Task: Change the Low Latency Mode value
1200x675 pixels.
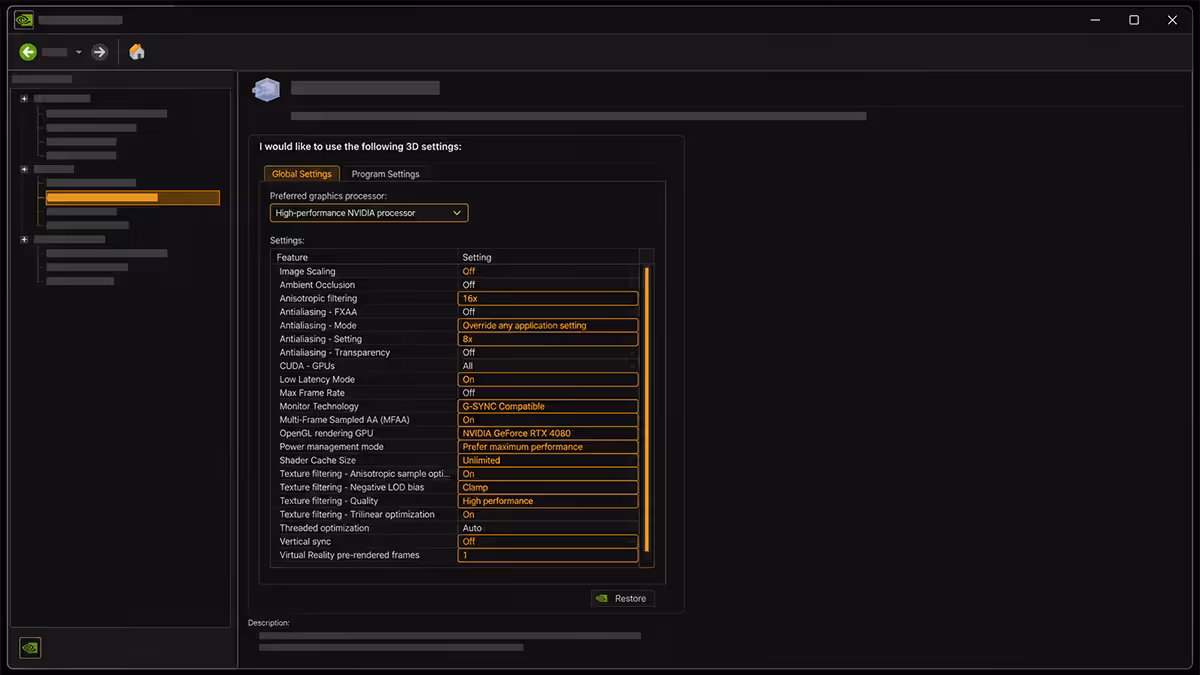Action: pyautogui.click(x=548, y=379)
